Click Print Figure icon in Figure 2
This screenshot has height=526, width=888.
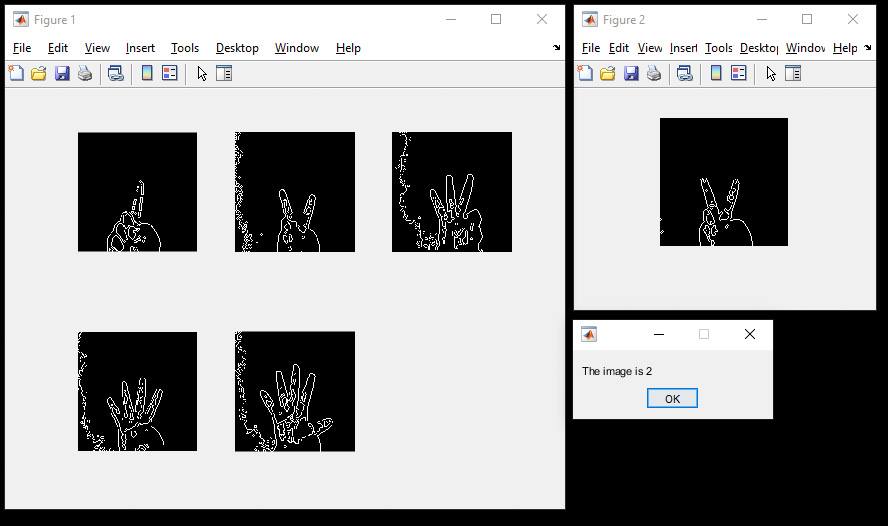click(654, 73)
